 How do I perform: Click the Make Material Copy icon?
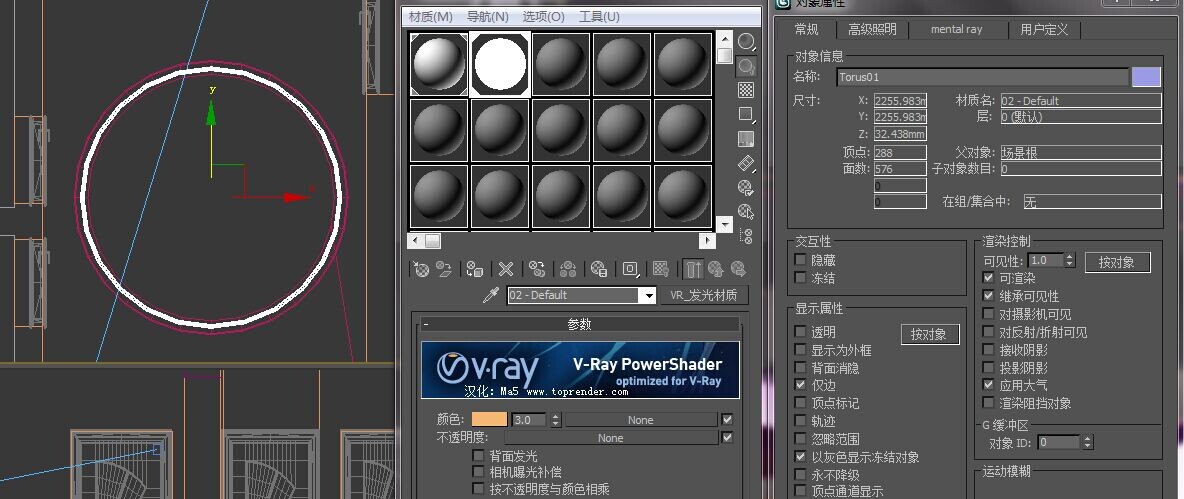click(x=537, y=269)
